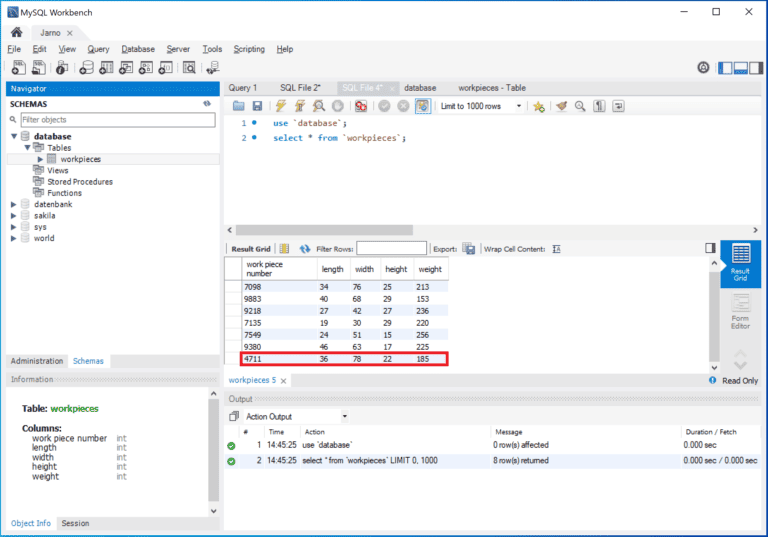This screenshot has height=537, width=768.
Task: Toggle left sidebar panel visibility
Action: [x=725, y=68]
